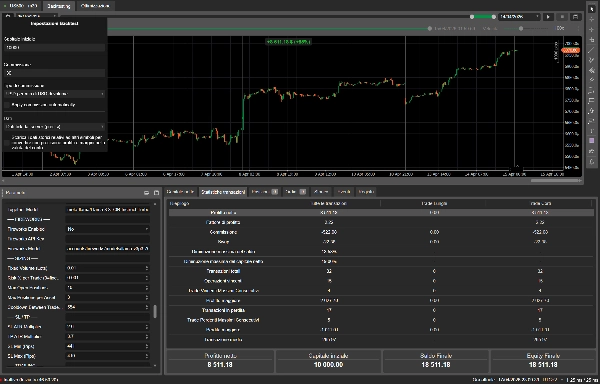
Task: Toggle the checkbox under the spread dropdown
Action: pos(7,105)
